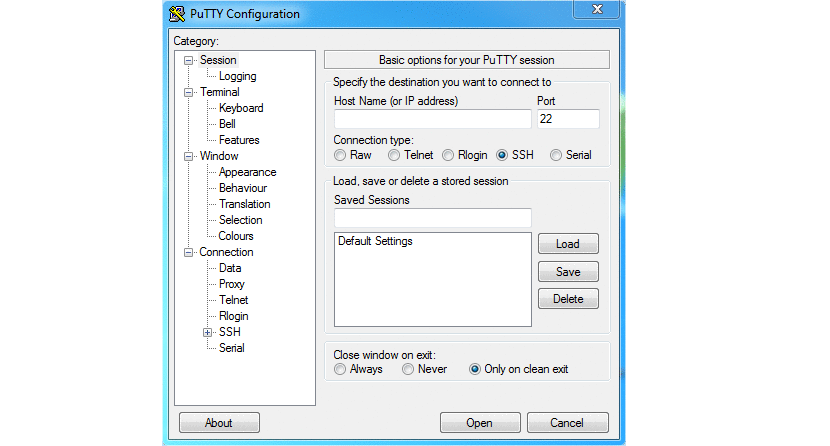Open the Serial category in tree
The height and width of the screenshot is (446, 830).
(232, 348)
